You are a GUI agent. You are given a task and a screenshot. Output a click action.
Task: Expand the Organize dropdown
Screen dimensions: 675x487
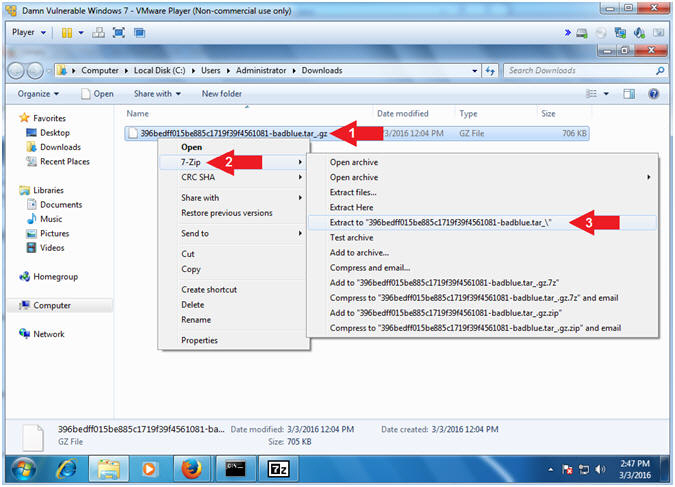click(x=38, y=93)
